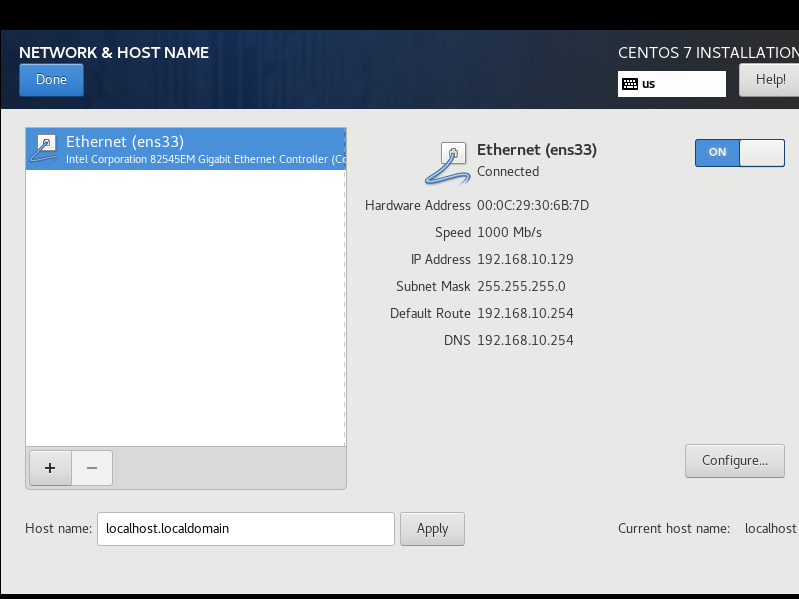Toggle the Ethernet ens33 ON switch
Image resolution: width=799 pixels, height=599 pixels.
[x=739, y=152]
